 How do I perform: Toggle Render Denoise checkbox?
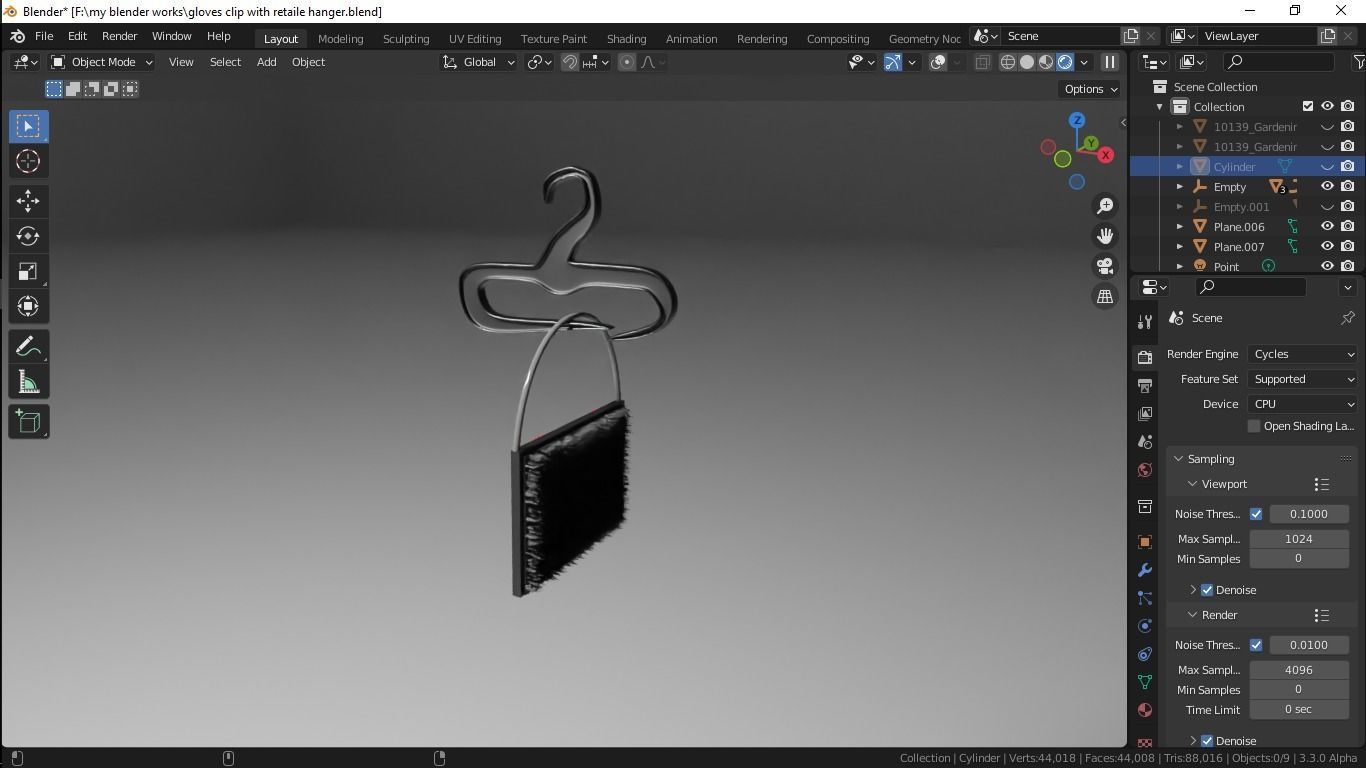coord(1207,741)
